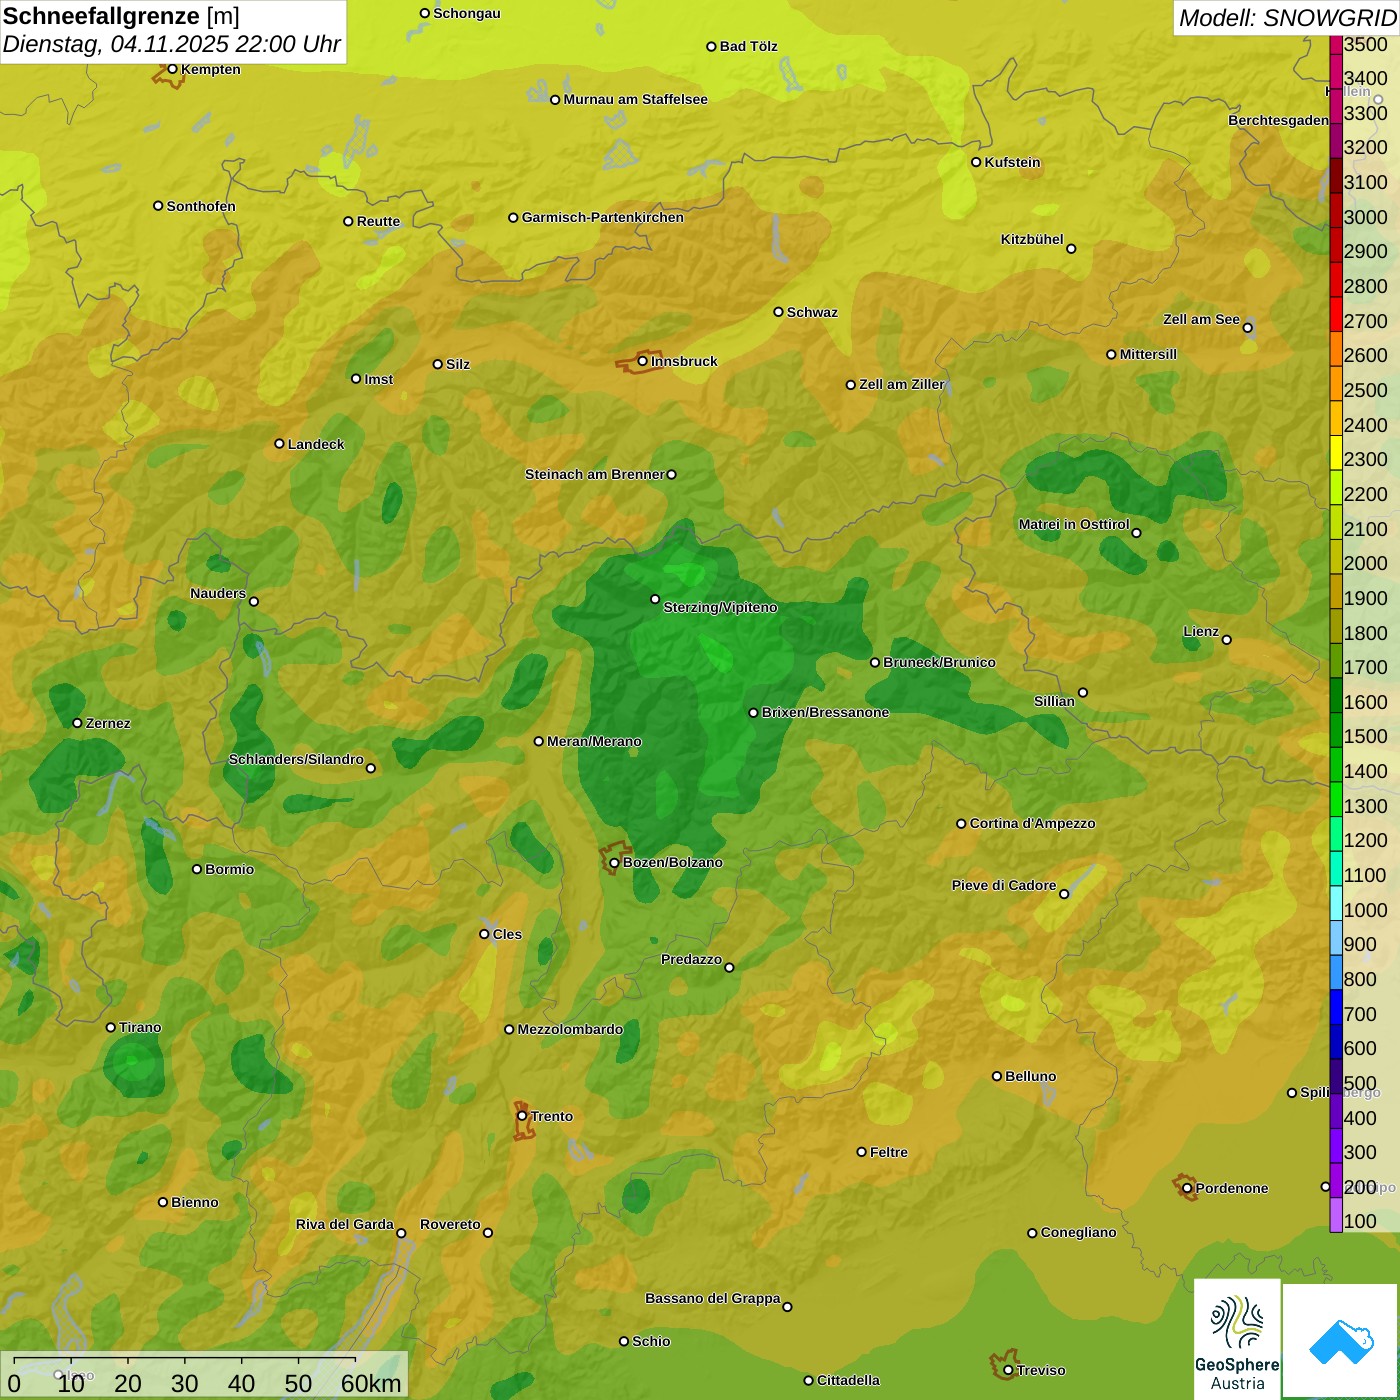Click the Brixen/Bressanone label
The height and width of the screenshot is (1400, 1400).
coord(825,712)
